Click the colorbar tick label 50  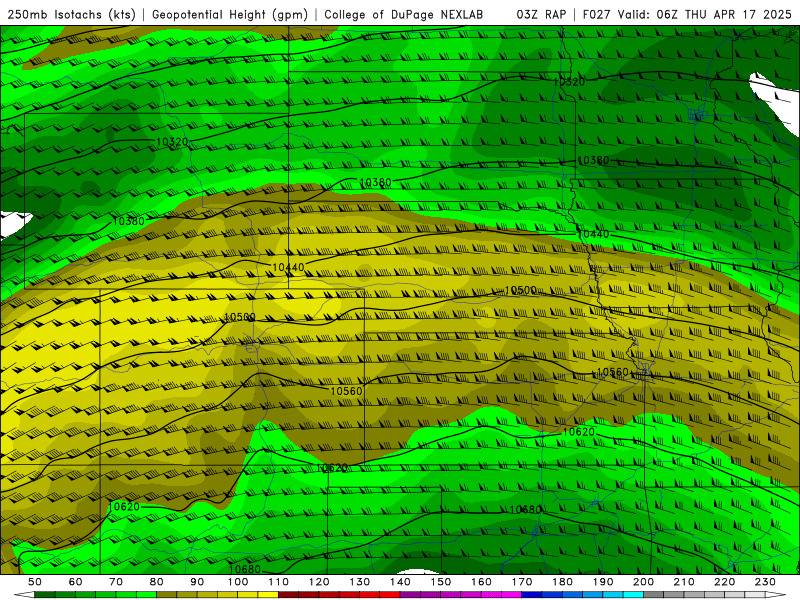point(35,582)
